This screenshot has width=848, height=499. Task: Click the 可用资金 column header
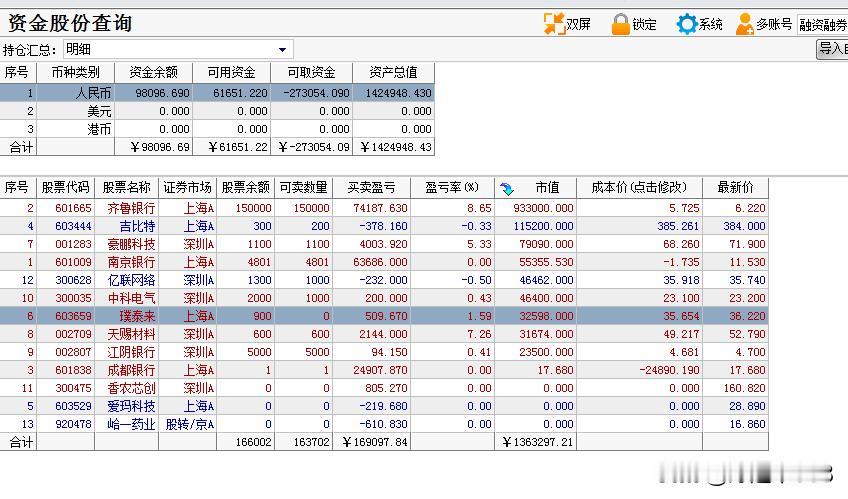[231, 72]
